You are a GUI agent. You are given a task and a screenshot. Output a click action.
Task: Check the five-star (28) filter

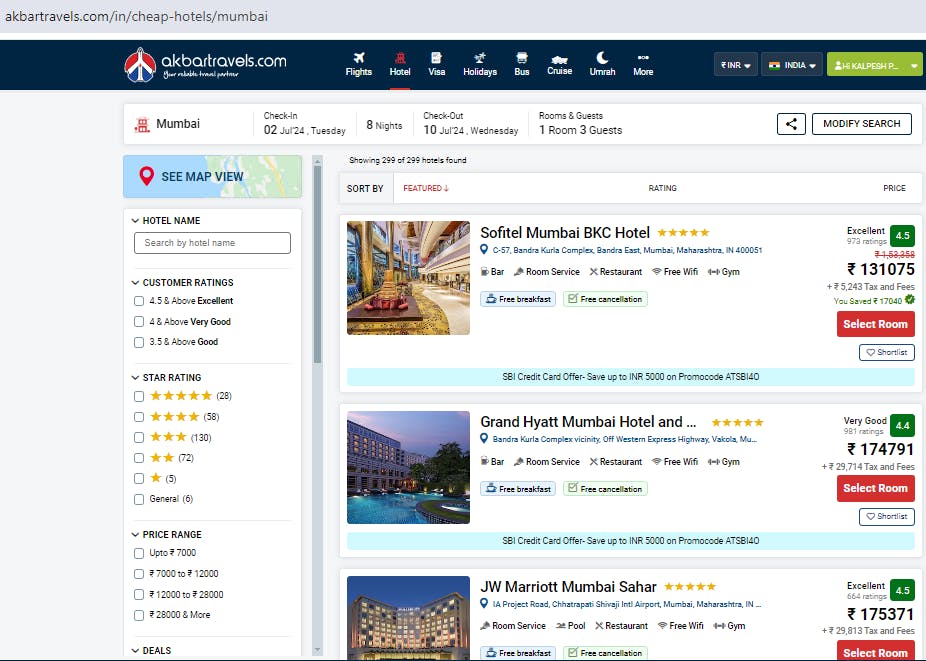coord(139,396)
